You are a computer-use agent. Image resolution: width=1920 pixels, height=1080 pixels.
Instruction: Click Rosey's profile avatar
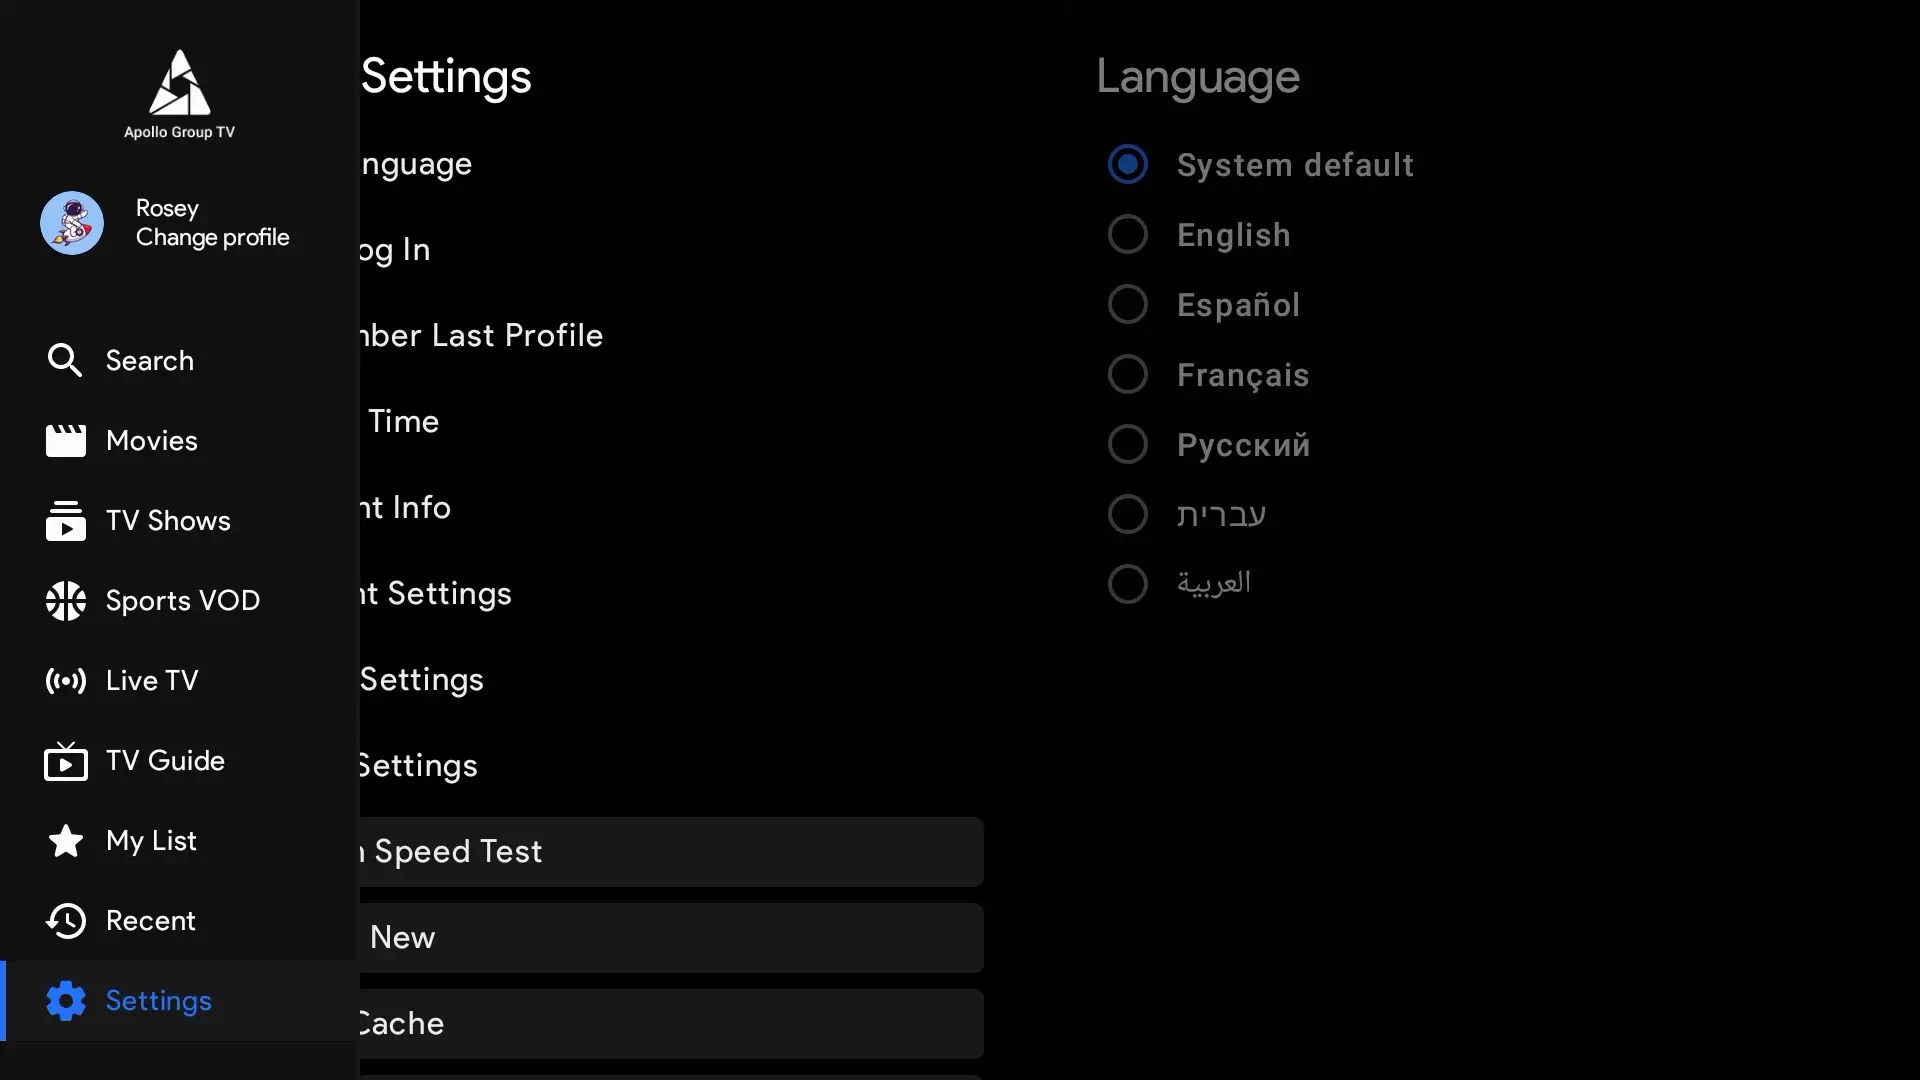pyautogui.click(x=72, y=223)
